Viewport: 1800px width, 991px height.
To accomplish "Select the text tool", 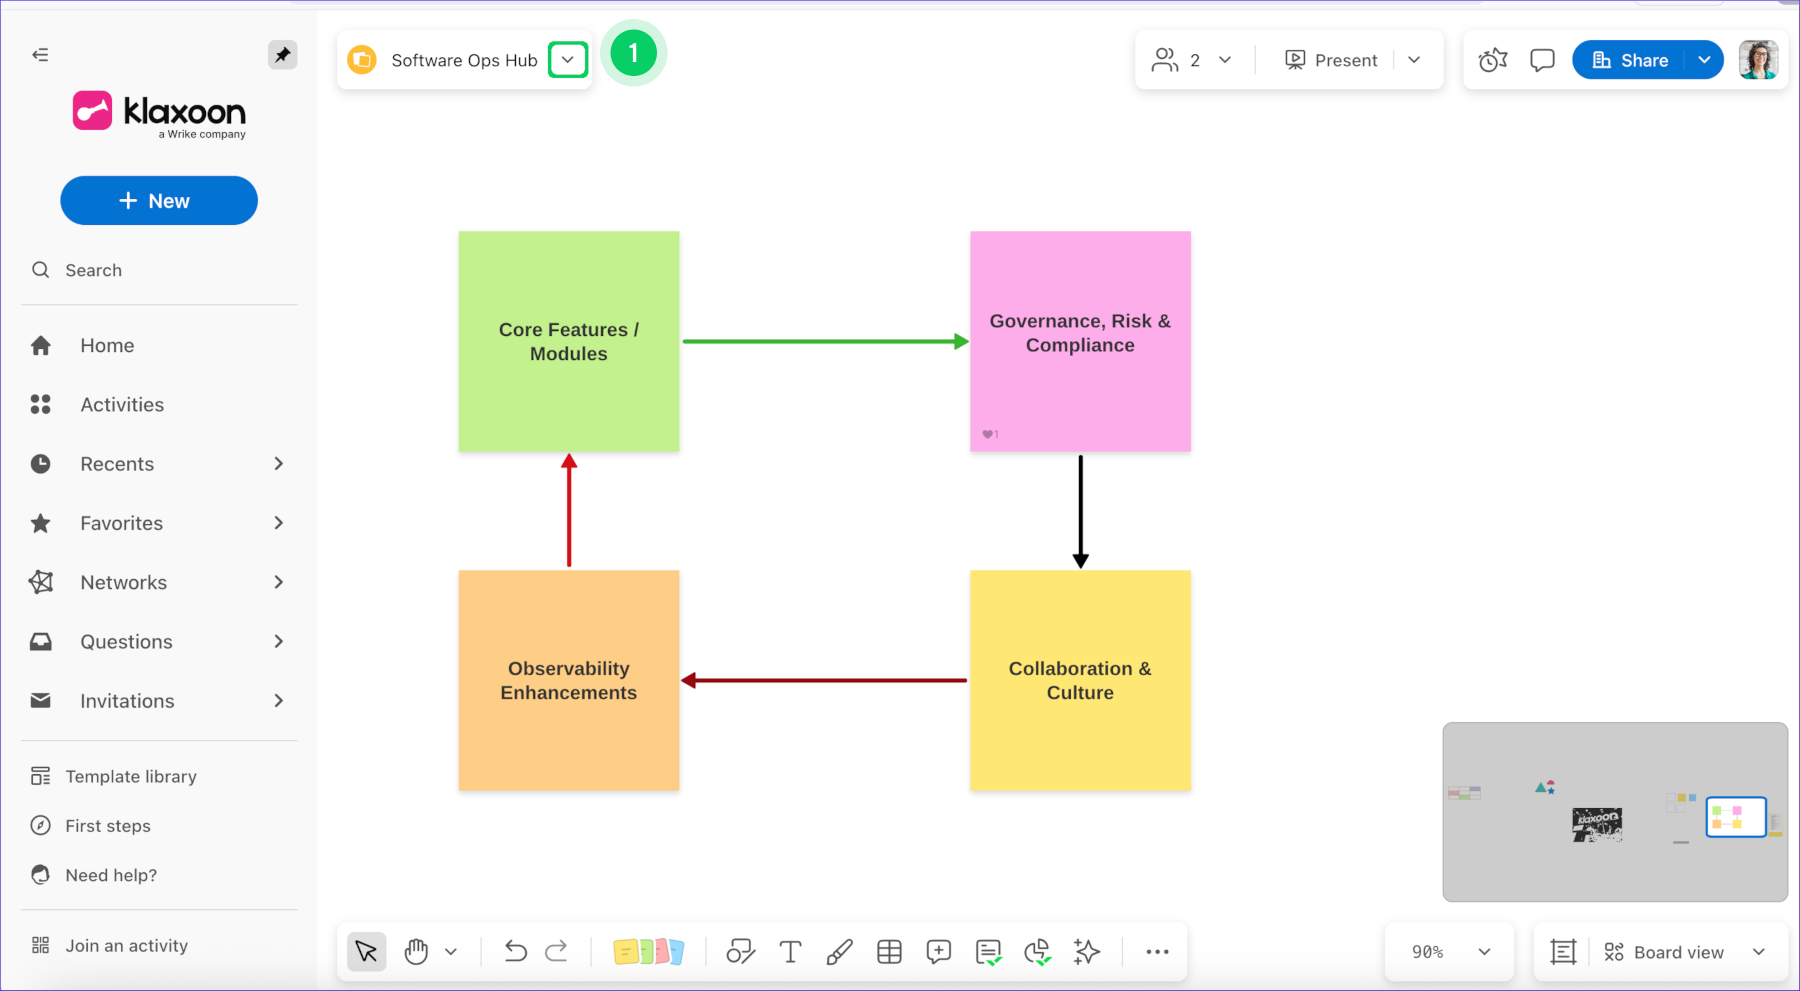I will click(790, 952).
